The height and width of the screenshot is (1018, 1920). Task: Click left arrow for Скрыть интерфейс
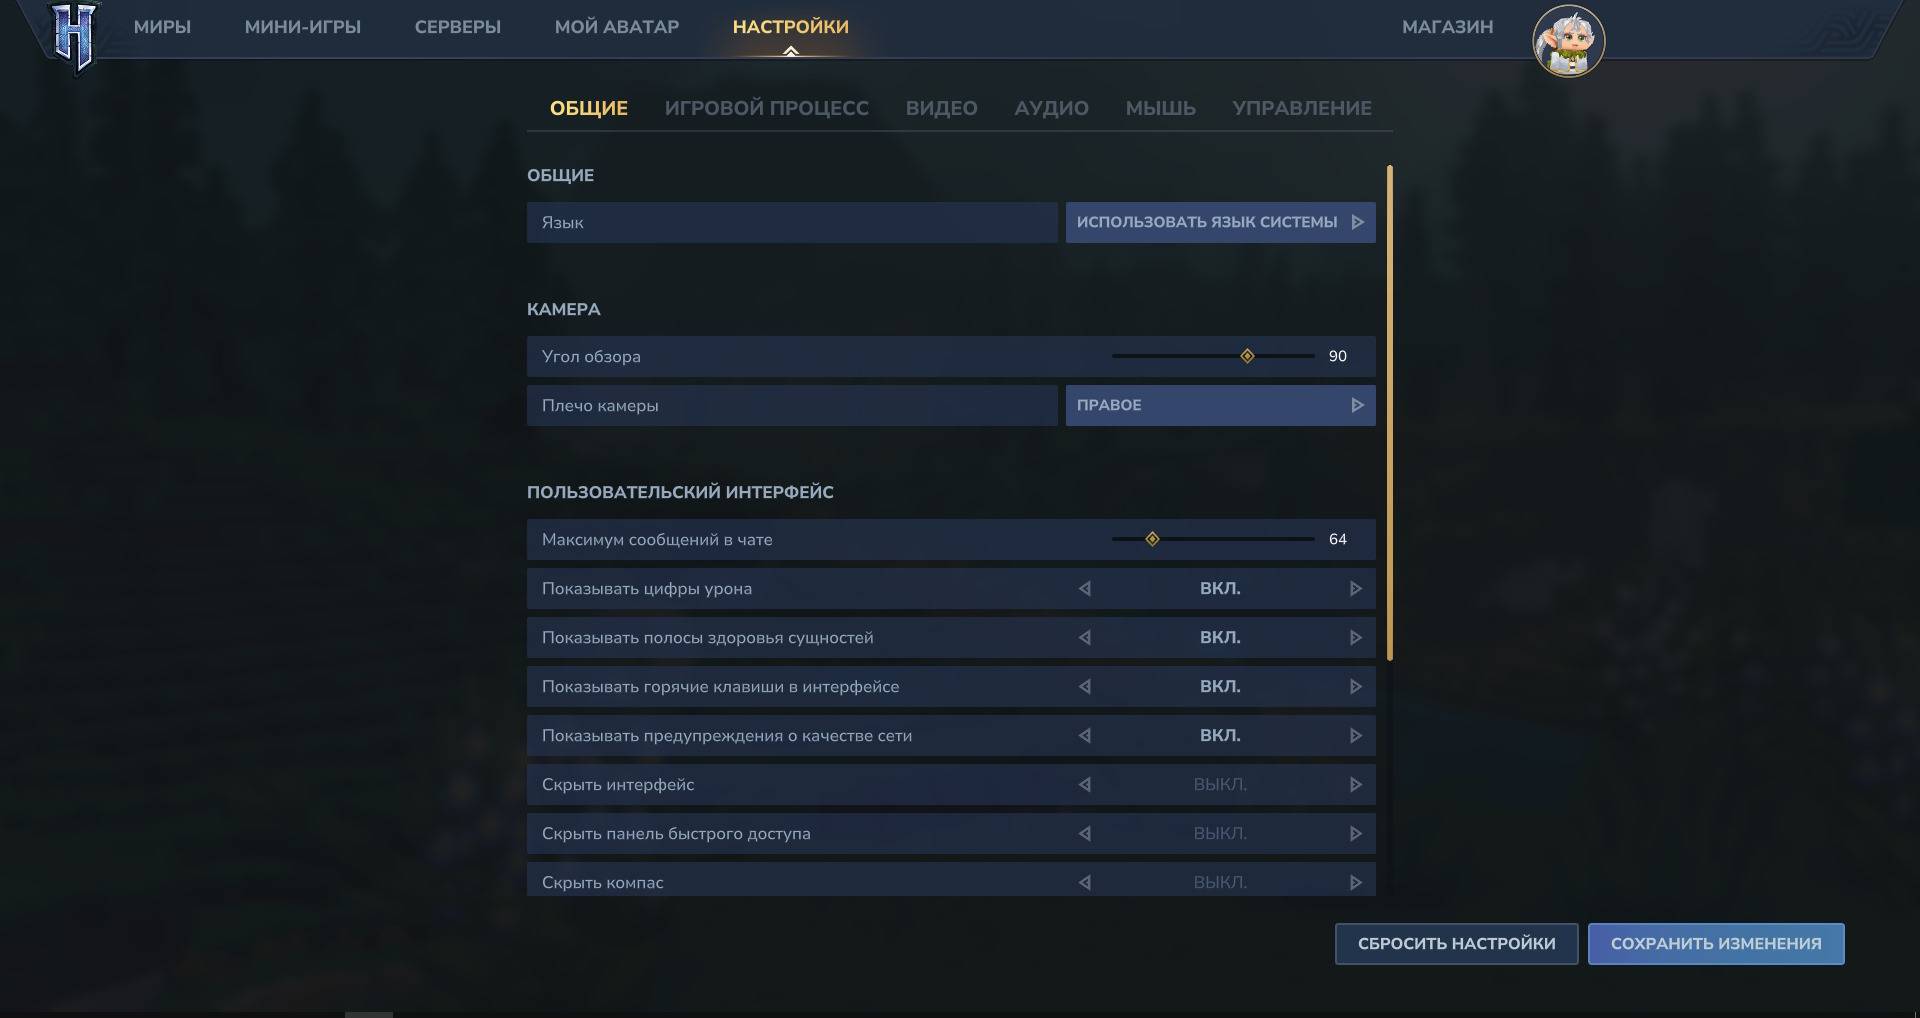[1085, 785]
